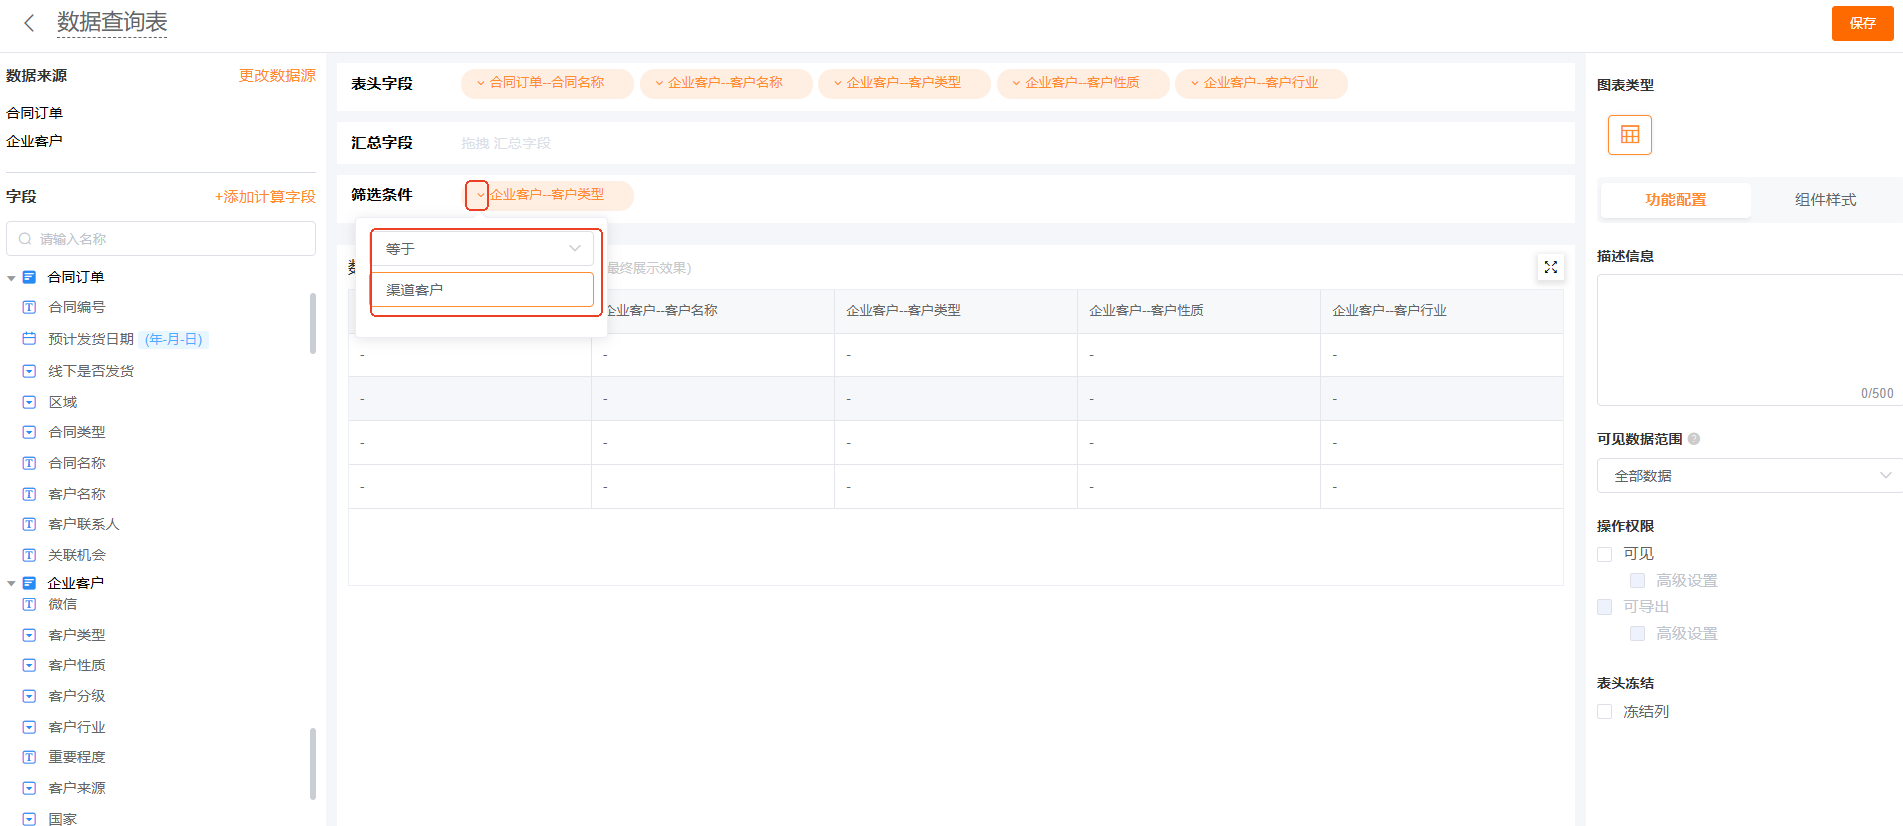Image resolution: width=1903 pixels, height=826 pixels.
Task: Open the 全部数据 visibility range dropdown
Action: tap(1750, 476)
